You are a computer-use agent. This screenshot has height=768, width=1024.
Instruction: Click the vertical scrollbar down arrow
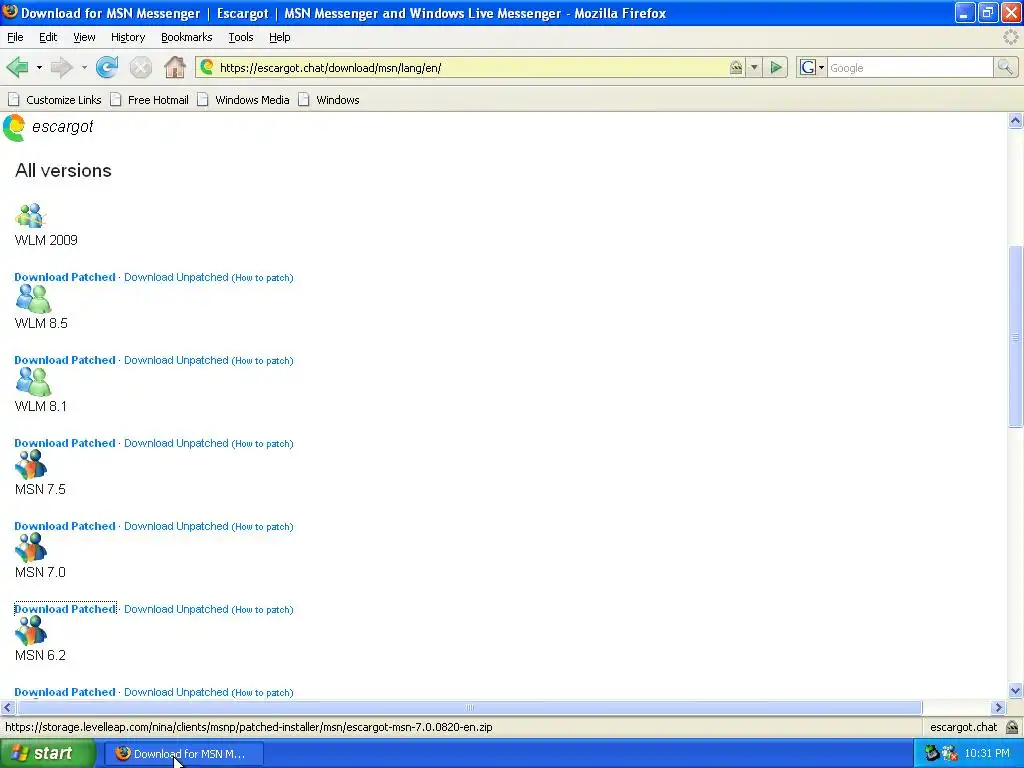pyautogui.click(x=1015, y=690)
